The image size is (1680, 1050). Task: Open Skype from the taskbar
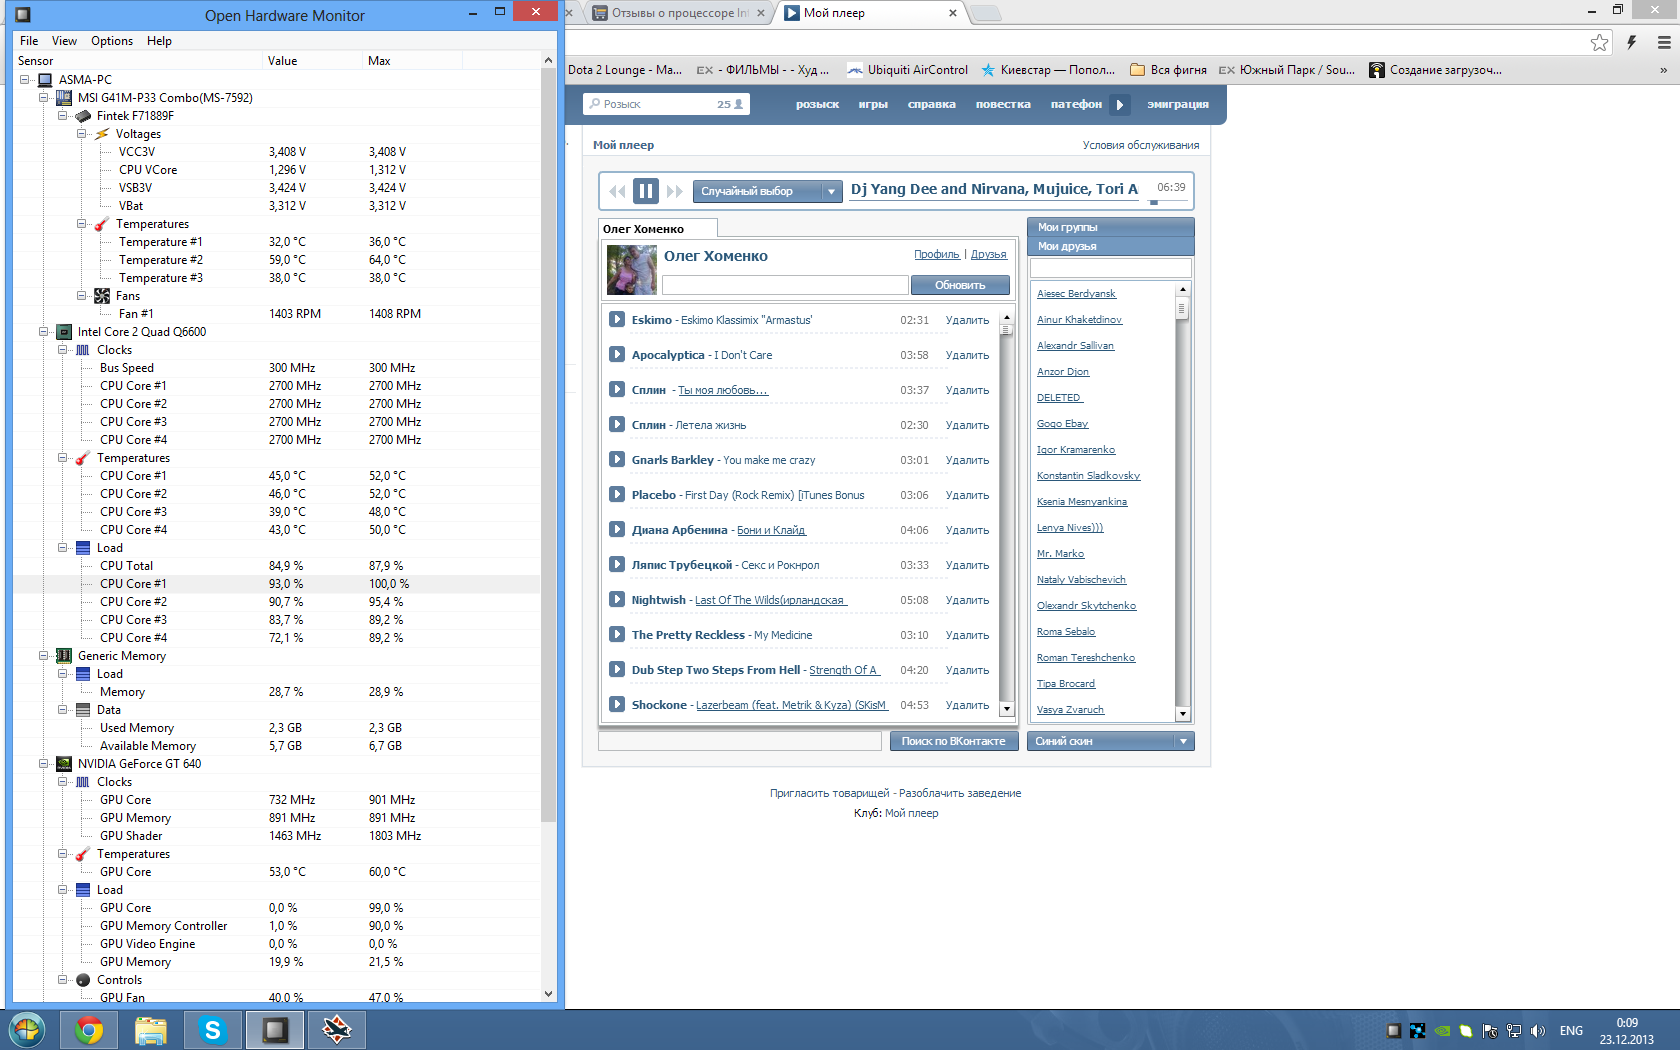(x=213, y=1030)
